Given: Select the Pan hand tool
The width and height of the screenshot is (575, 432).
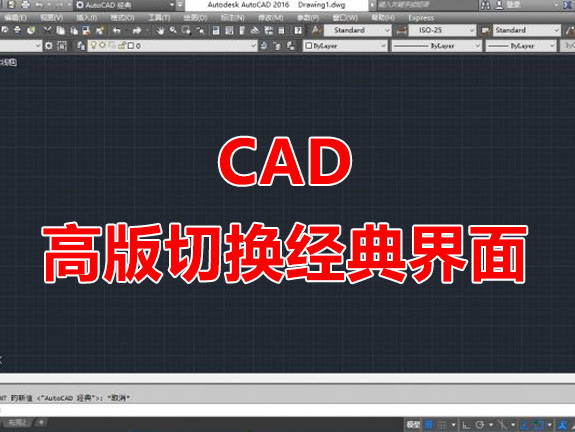Looking at the screenshot, I should click(x=160, y=30).
